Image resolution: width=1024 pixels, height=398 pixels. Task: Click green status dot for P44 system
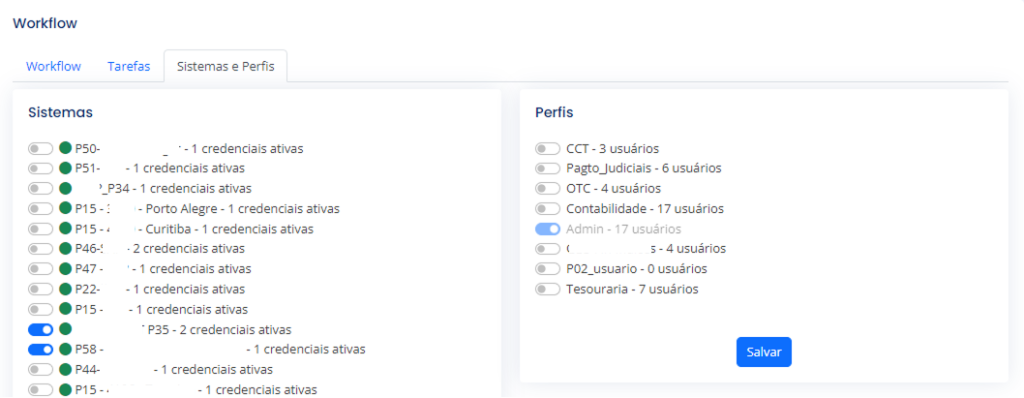[65, 370]
